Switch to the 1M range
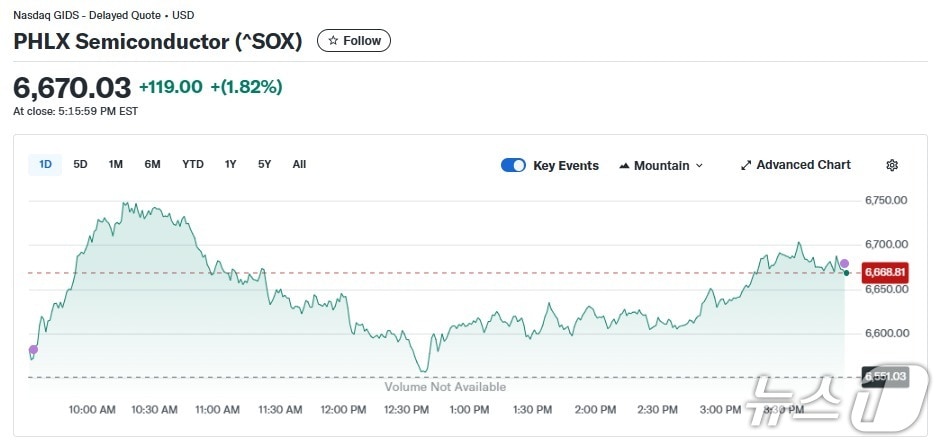 pos(116,164)
